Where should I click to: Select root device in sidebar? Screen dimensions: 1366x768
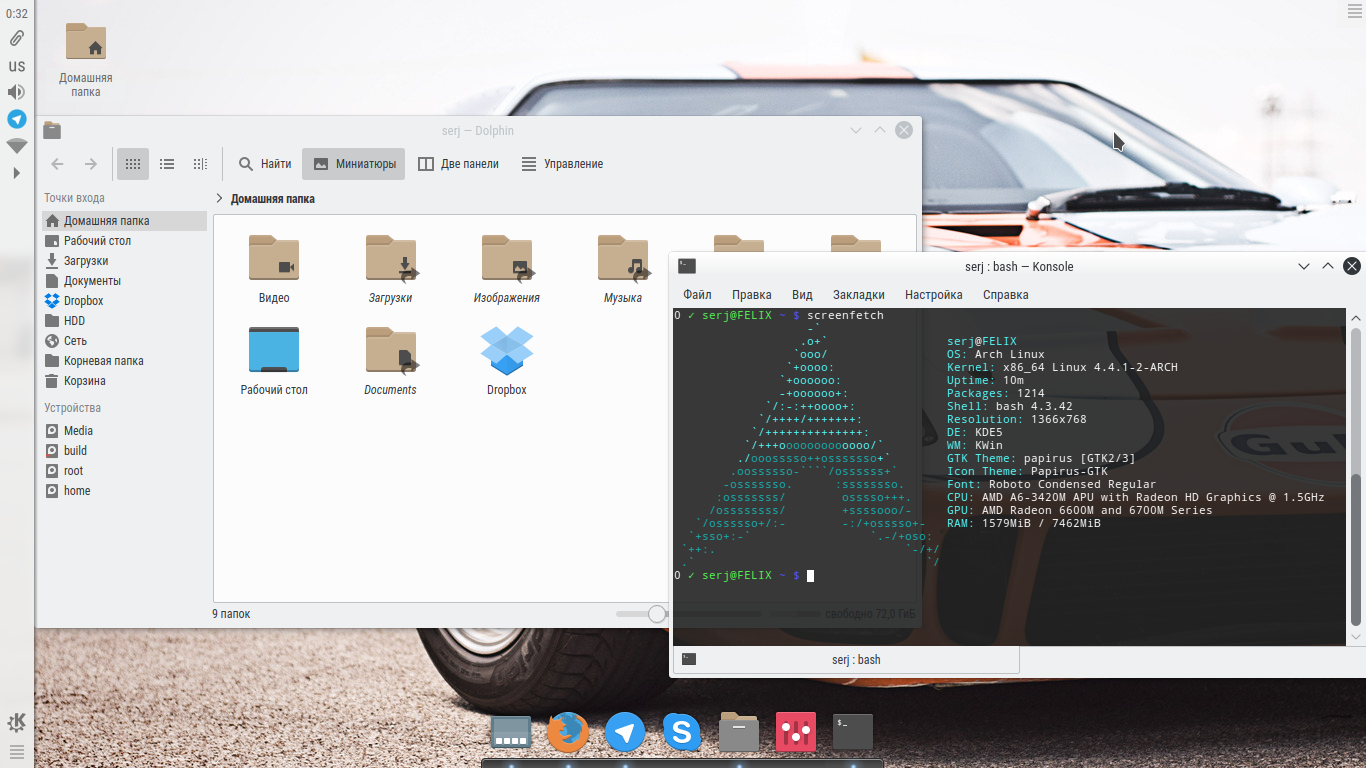(x=124, y=471)
